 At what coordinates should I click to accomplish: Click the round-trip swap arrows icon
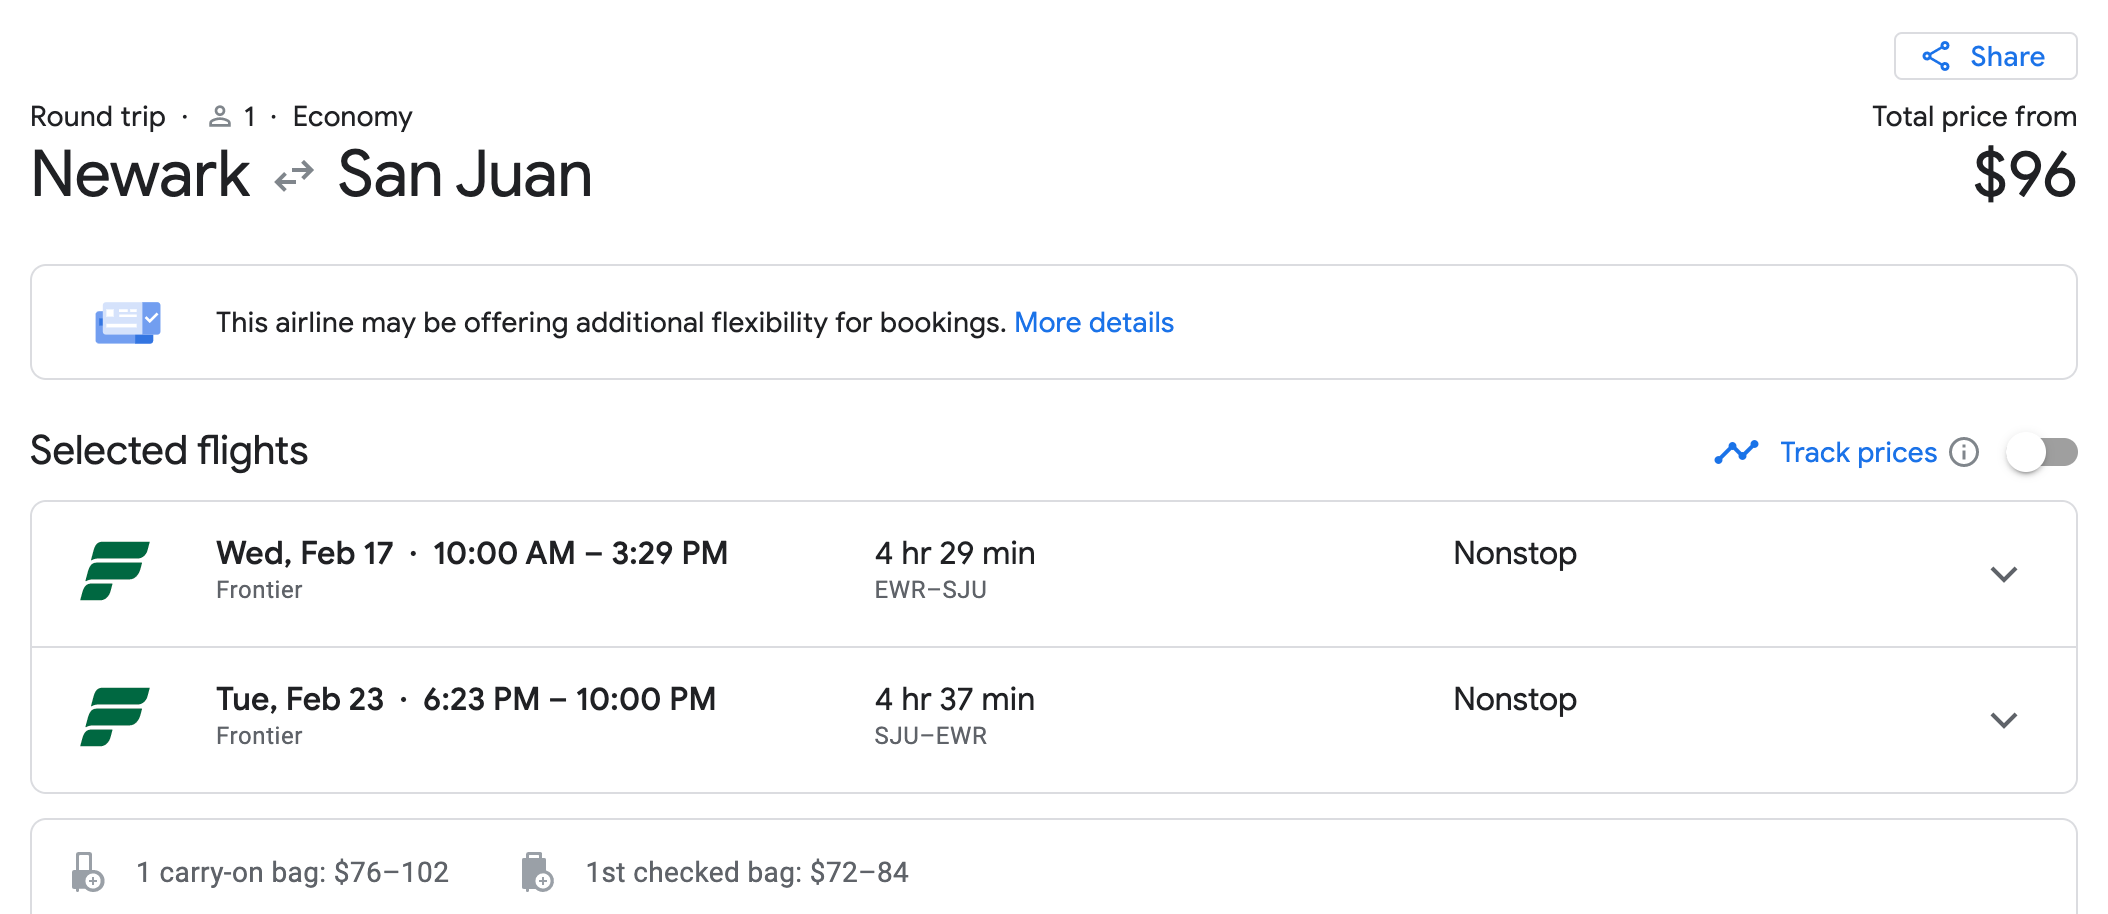pyautogui.click(x=294, y=177)
